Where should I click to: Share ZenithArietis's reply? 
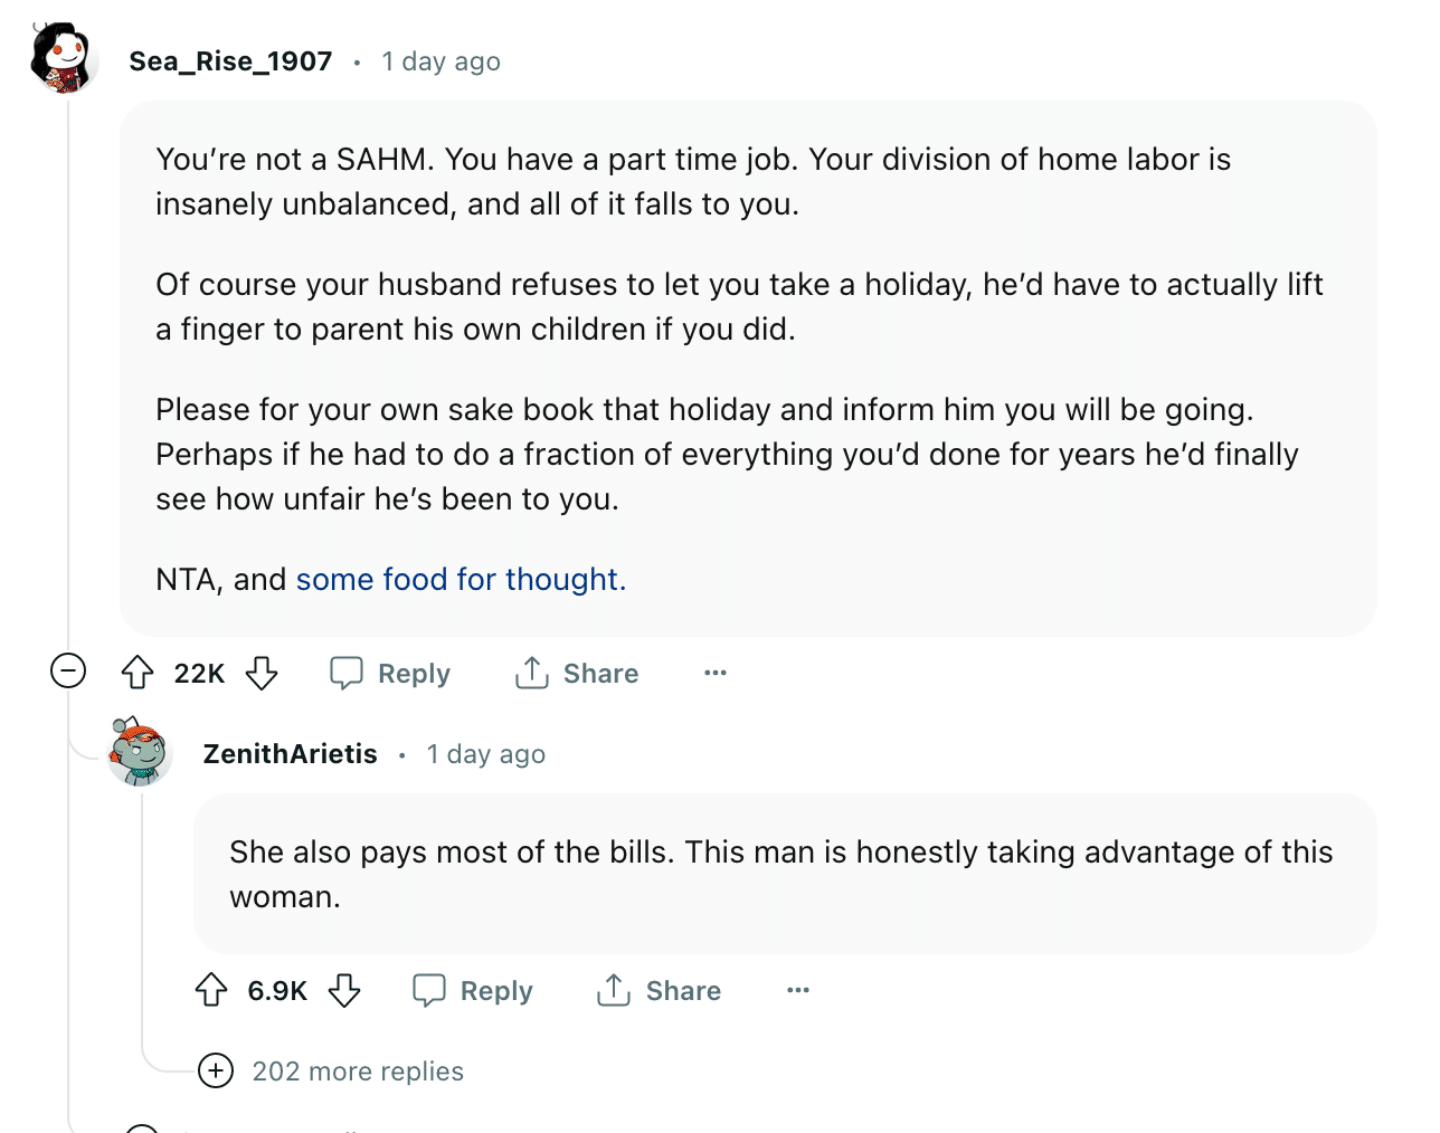click(x=659, y=990)
